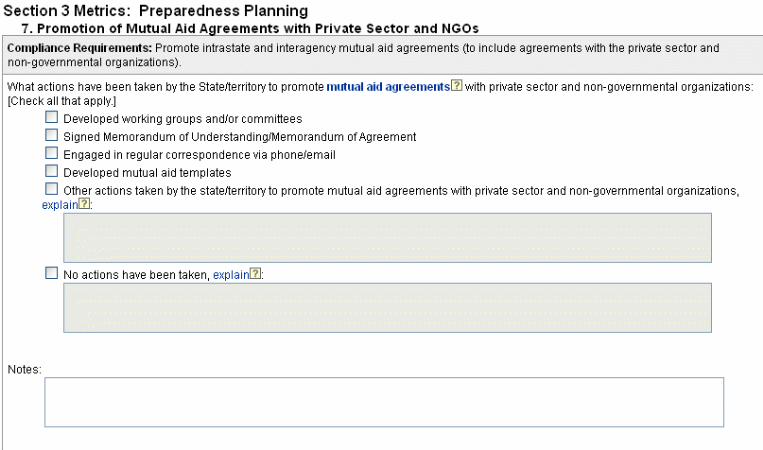Open help icon beside mutual aid agreements link

coord(457,87)
